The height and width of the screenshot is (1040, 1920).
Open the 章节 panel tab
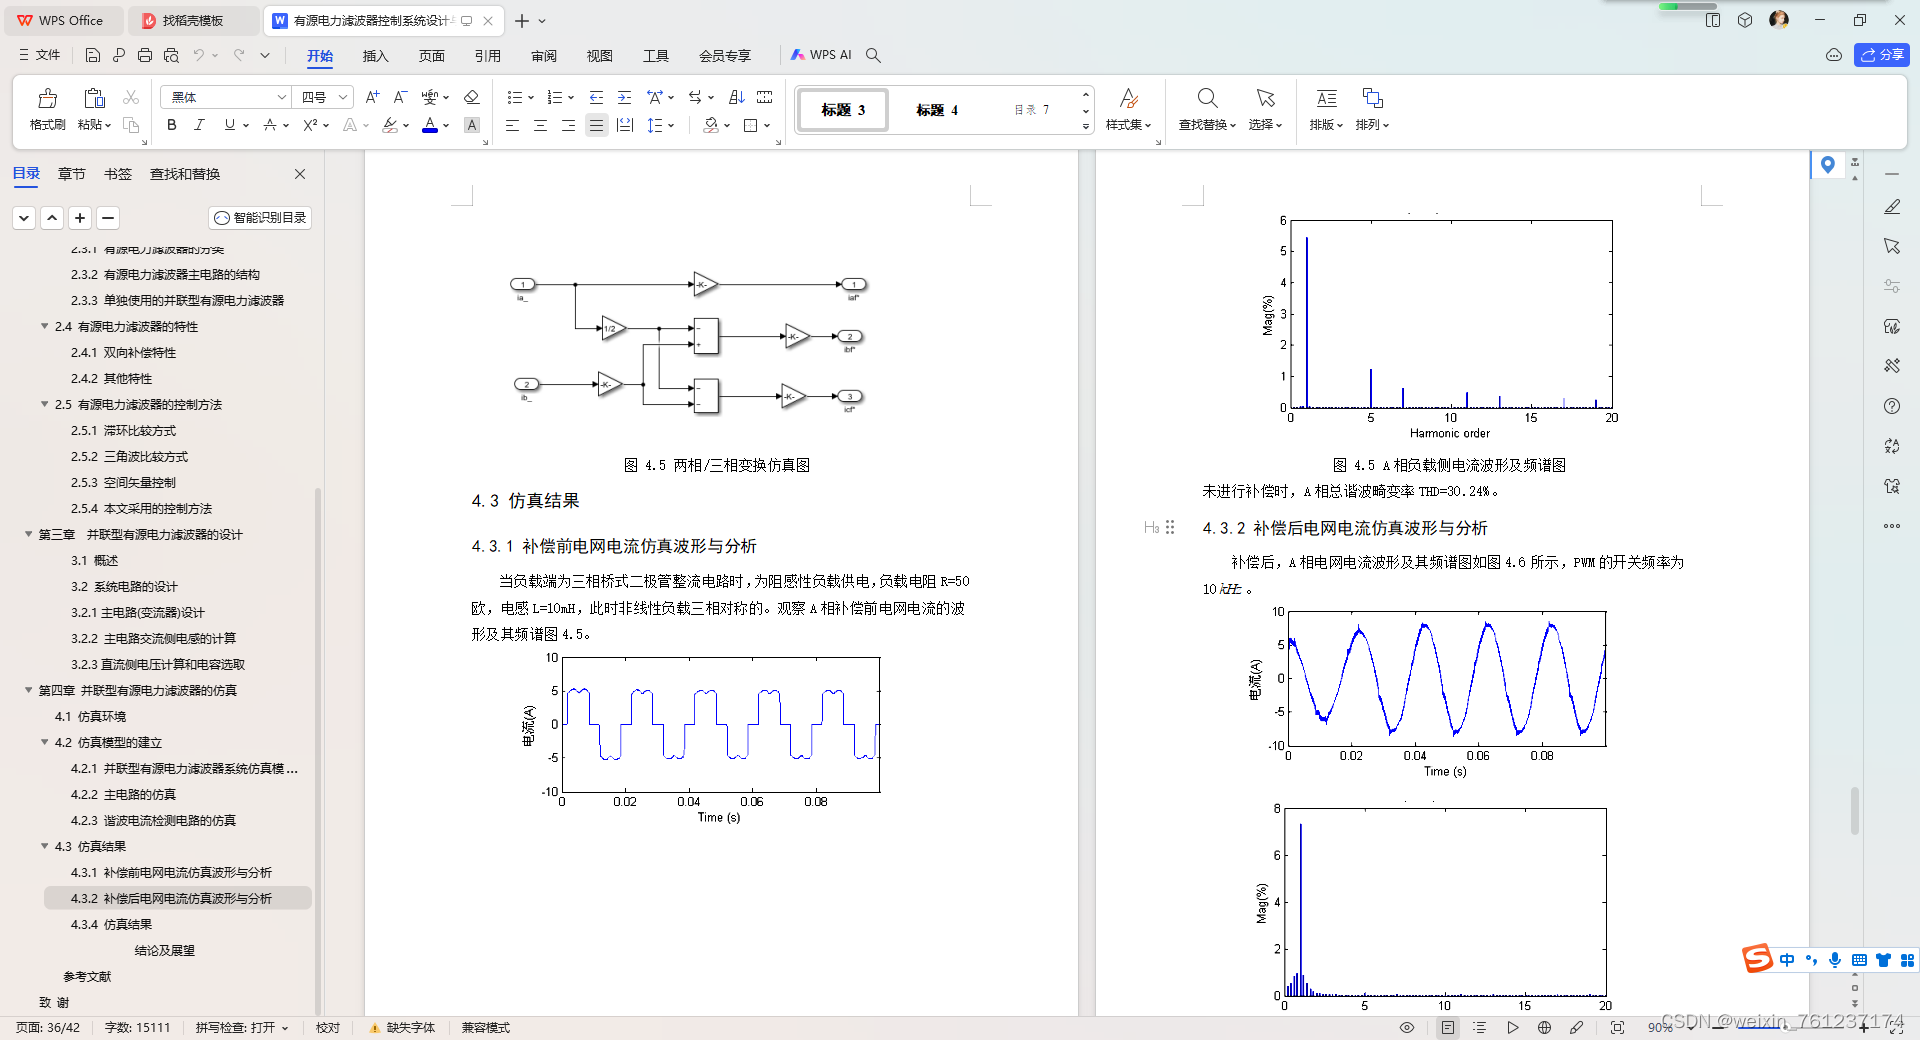(71, 173)
